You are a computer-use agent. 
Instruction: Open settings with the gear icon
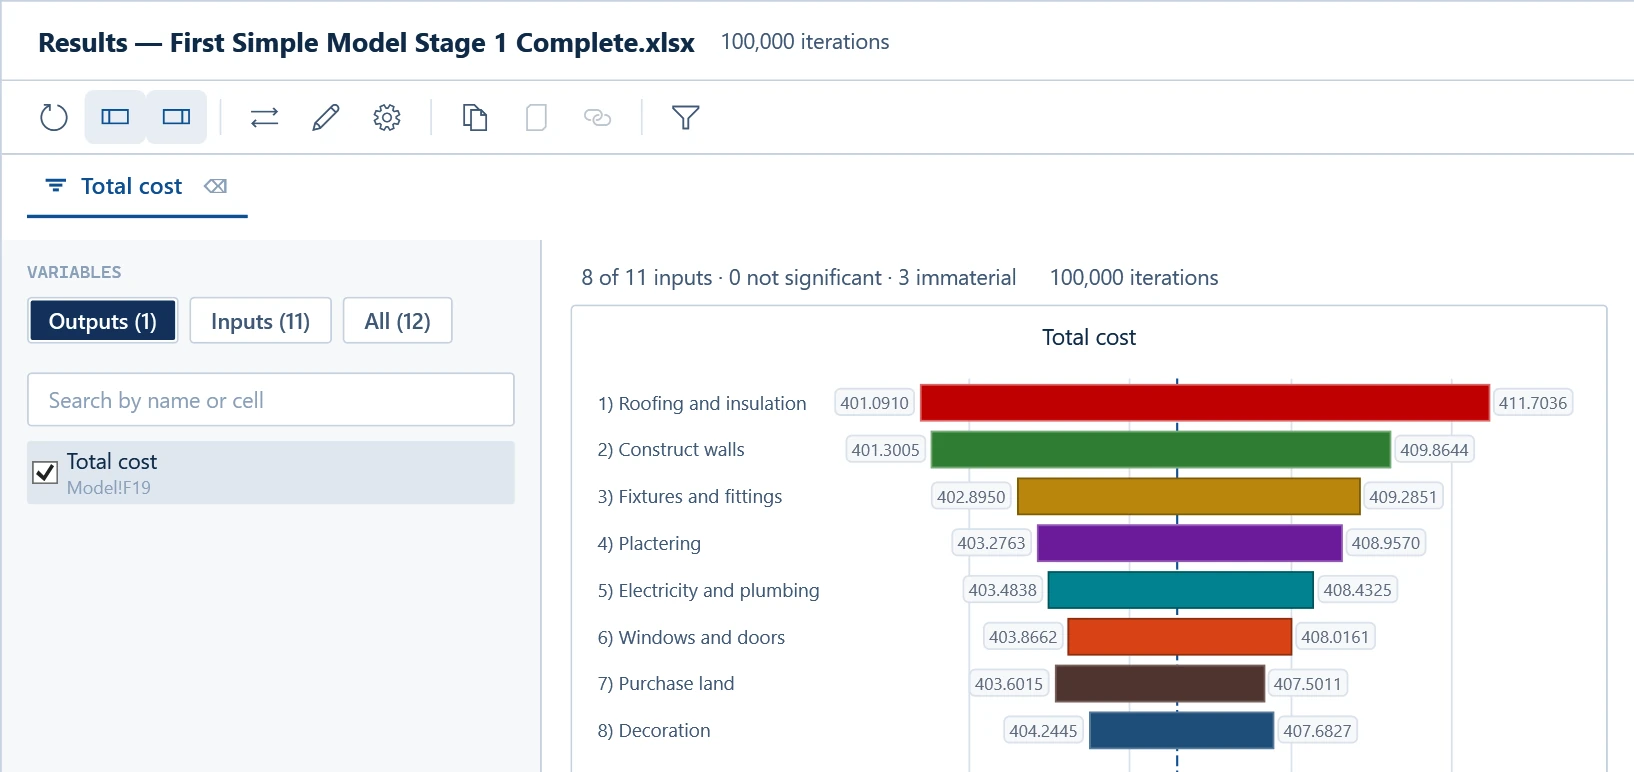coord(387,117)
